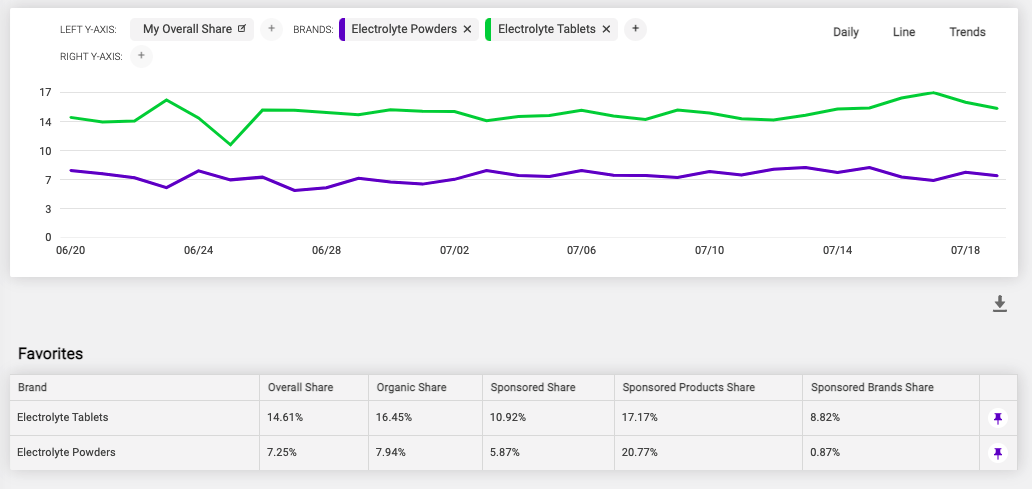
Task: Sort table by Sponsored Share column
Action: pyautogui.click(x=533, y=387)
